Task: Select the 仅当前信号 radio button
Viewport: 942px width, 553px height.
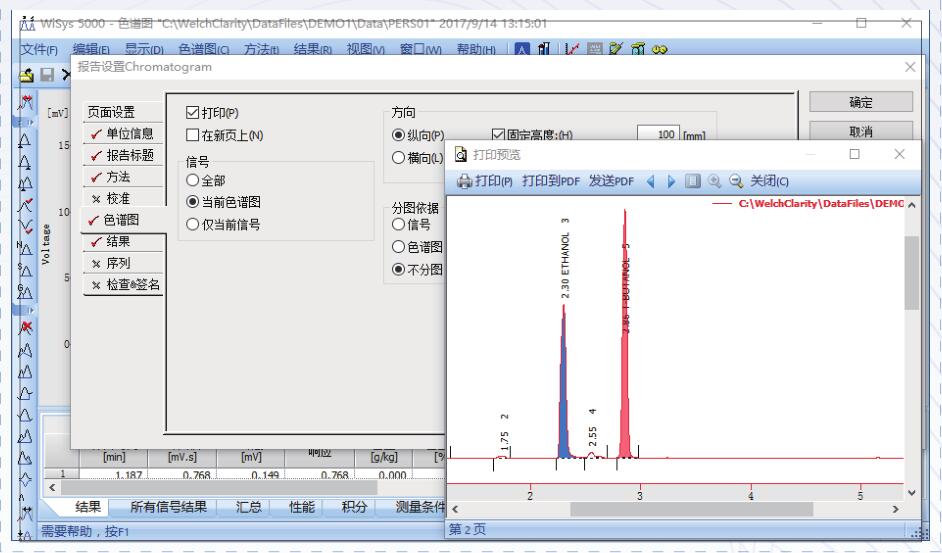Action: (192, 224)
